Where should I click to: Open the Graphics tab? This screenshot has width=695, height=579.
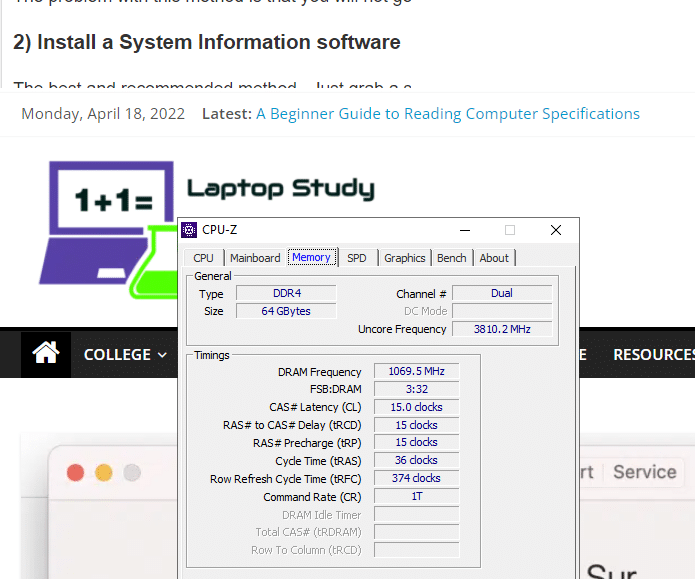(405, 258)
